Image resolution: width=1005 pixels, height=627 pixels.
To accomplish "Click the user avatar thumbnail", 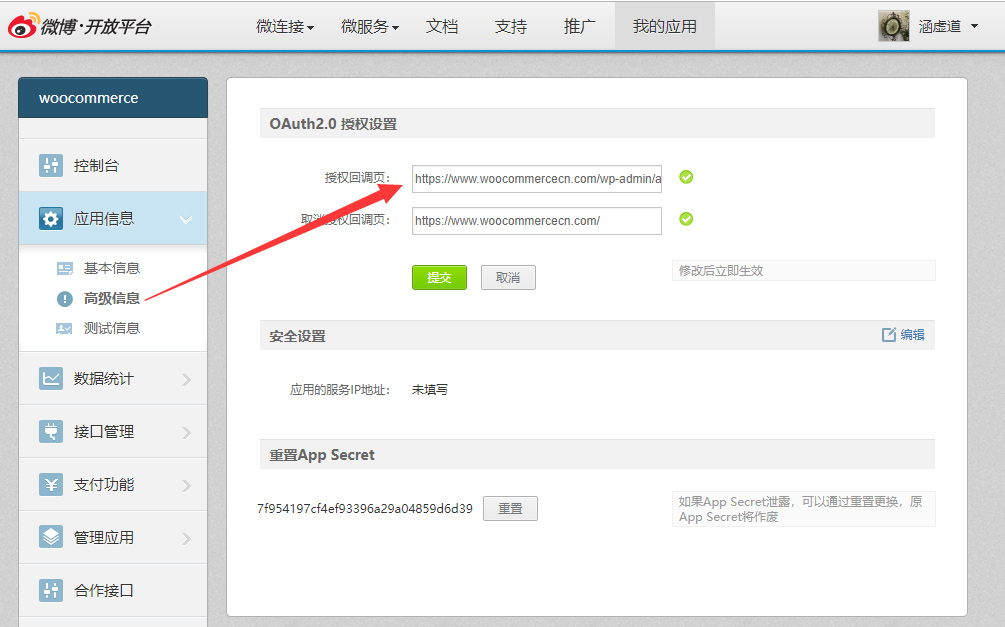I will 893,26.
